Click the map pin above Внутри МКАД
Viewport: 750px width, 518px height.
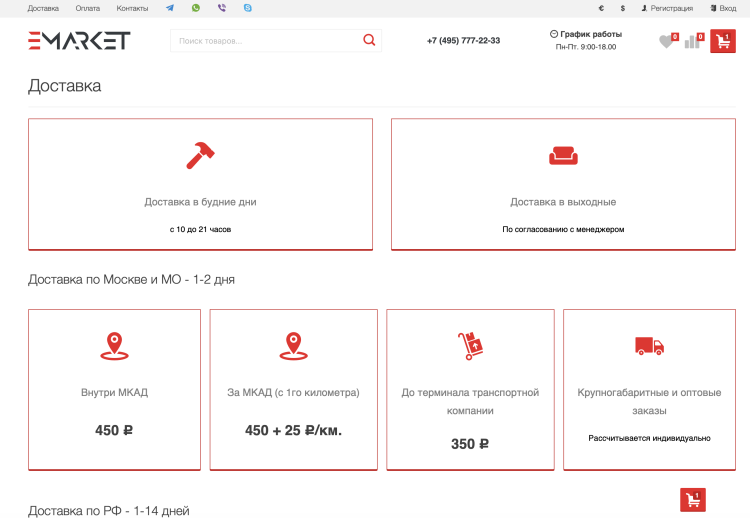point(114,346)
